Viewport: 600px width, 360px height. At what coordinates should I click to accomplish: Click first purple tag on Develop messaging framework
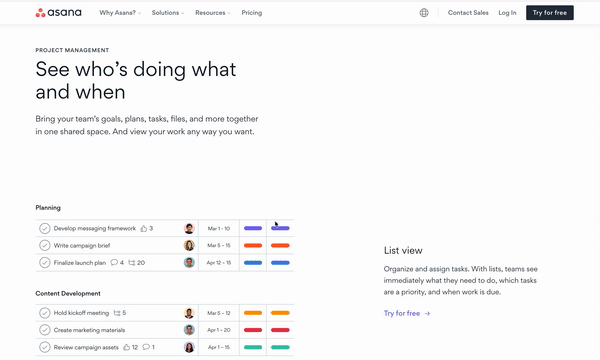tap(253, 228)
